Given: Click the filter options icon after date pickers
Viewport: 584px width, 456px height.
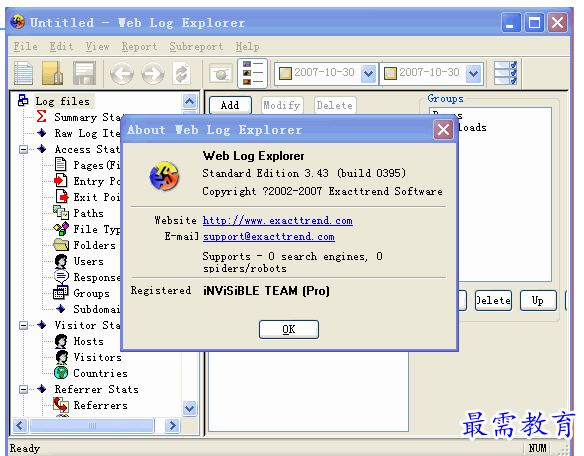Looking at the screenshot, I should (505, 73).
